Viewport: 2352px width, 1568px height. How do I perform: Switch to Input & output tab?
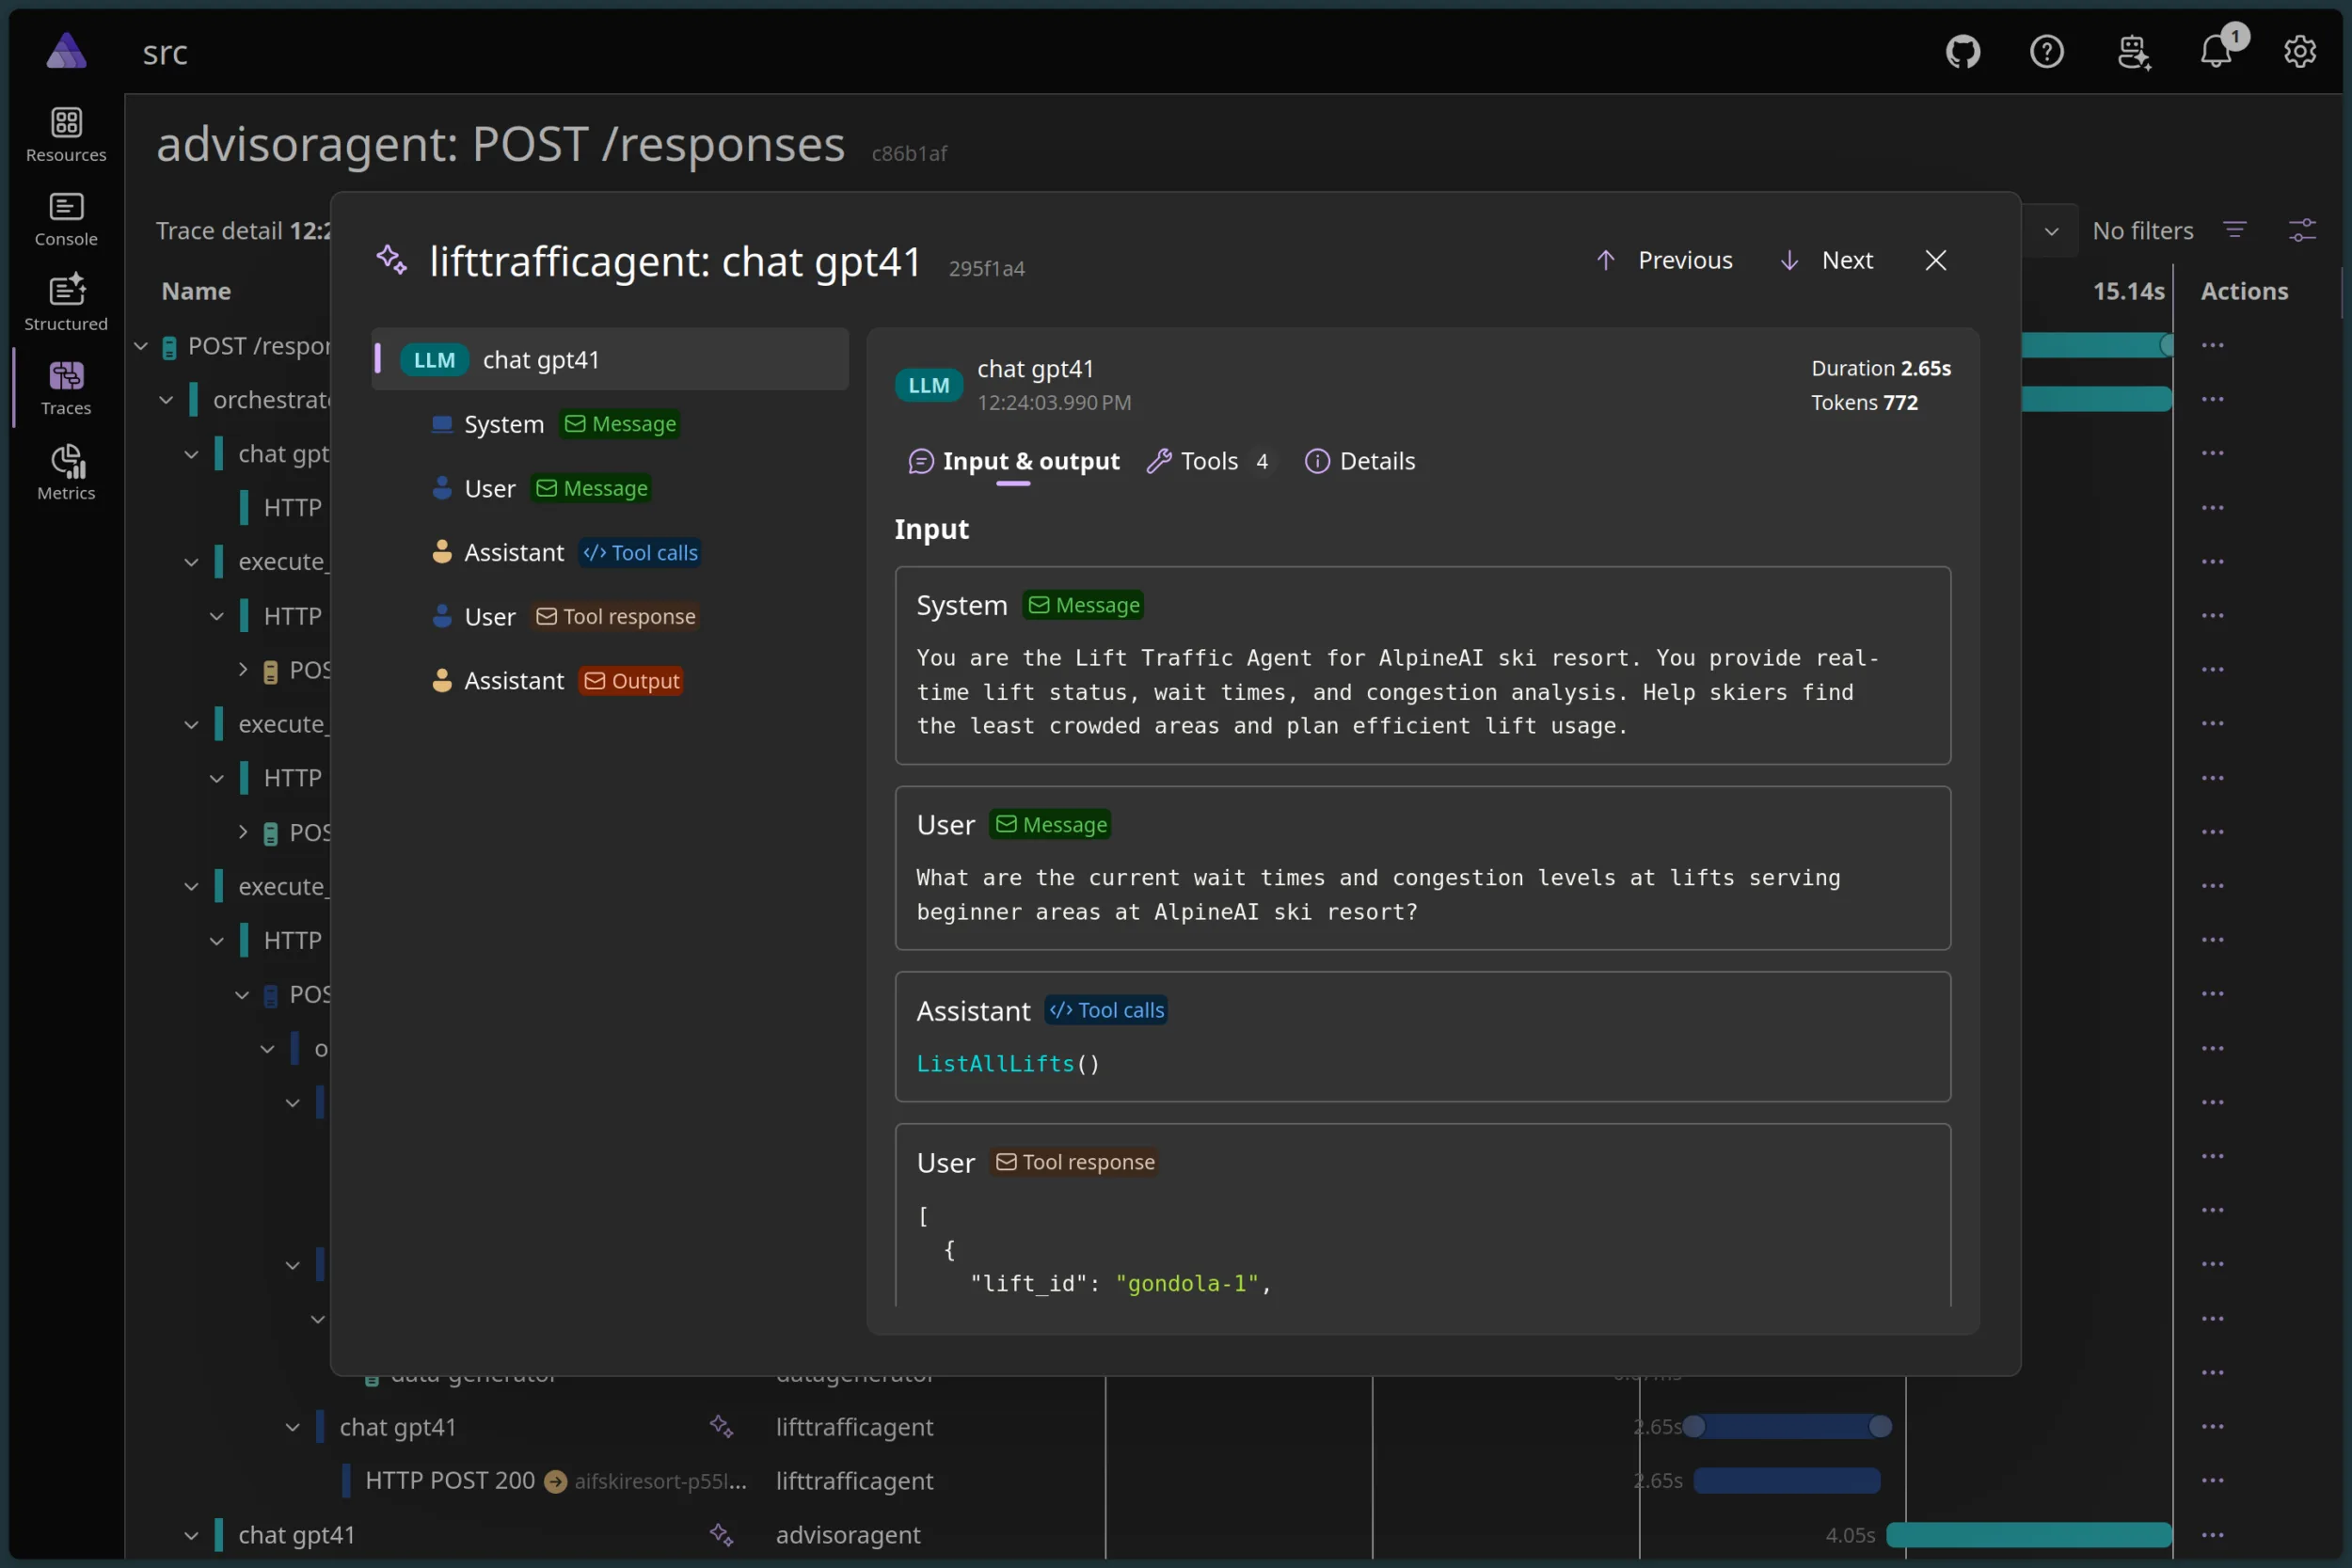point(1013,461)
